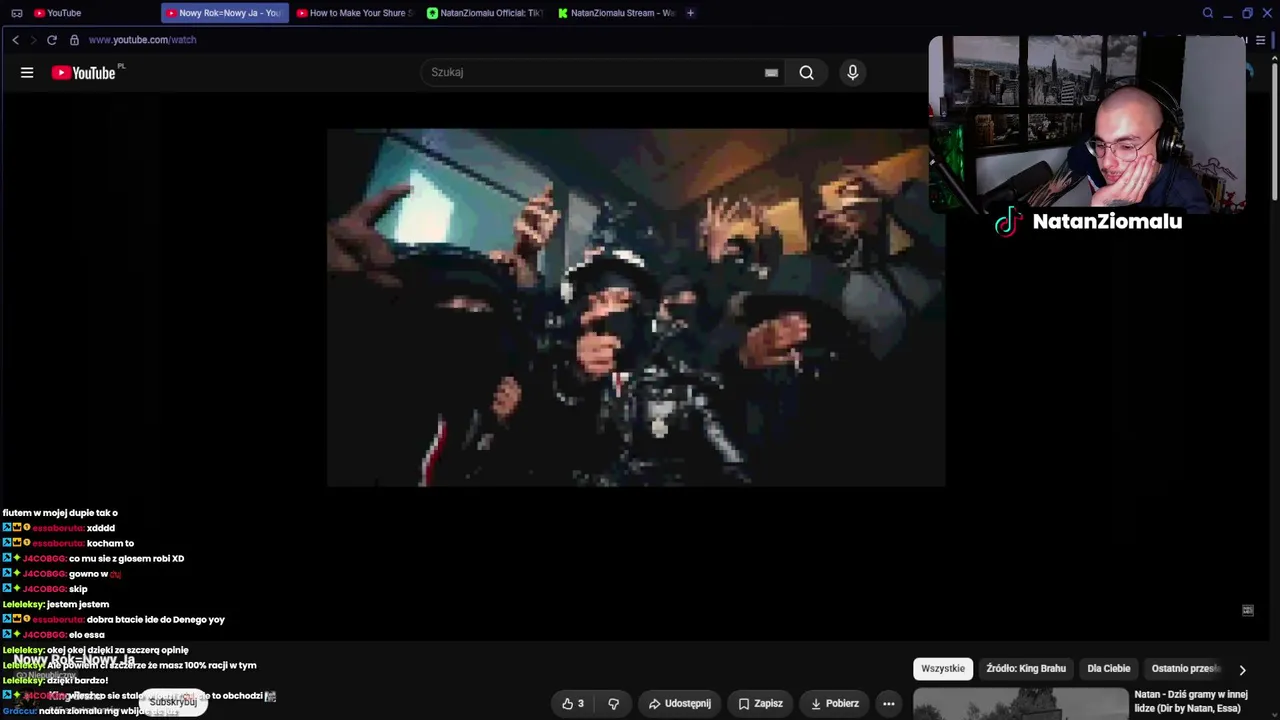Reload the page with refresh icon
This screenshot has height=720, width=1280.
[x=52, y=40]
